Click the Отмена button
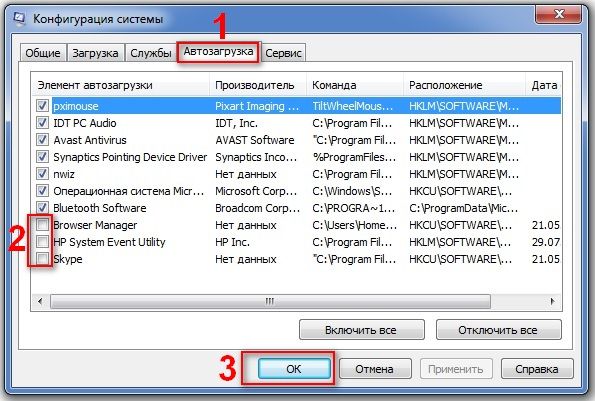This screenshot has height=401, width=595. coord(375,369)
